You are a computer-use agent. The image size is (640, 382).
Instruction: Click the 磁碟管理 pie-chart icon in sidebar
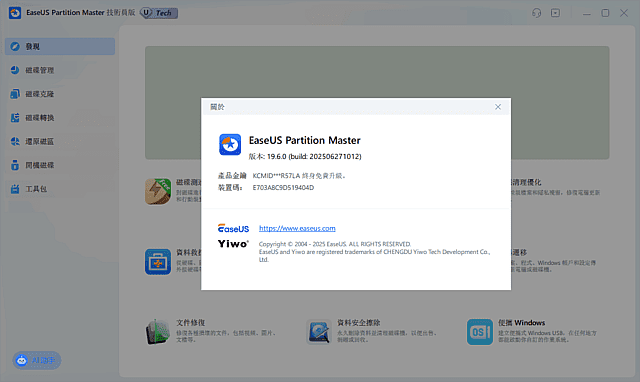click(x=15, y=70)
